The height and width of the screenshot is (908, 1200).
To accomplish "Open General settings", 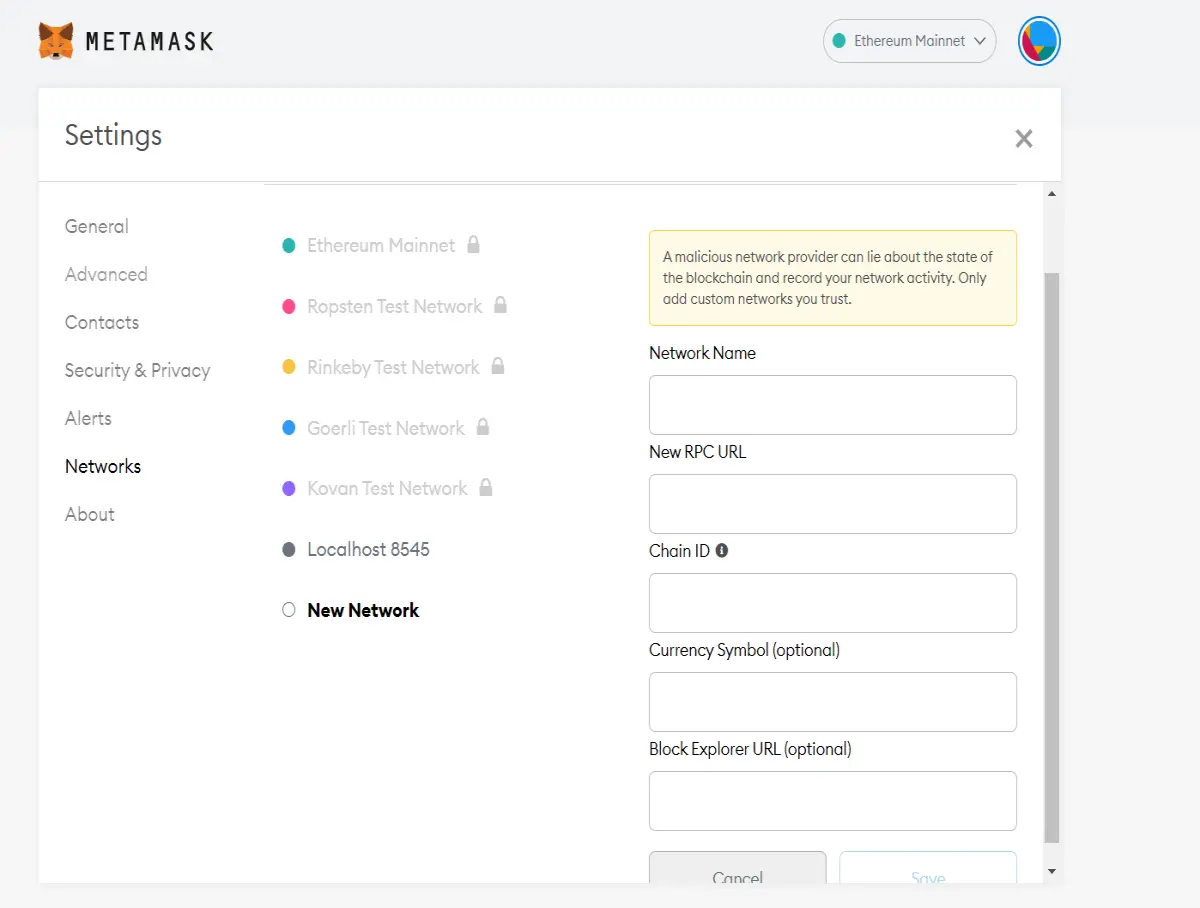I will (97, 226).
